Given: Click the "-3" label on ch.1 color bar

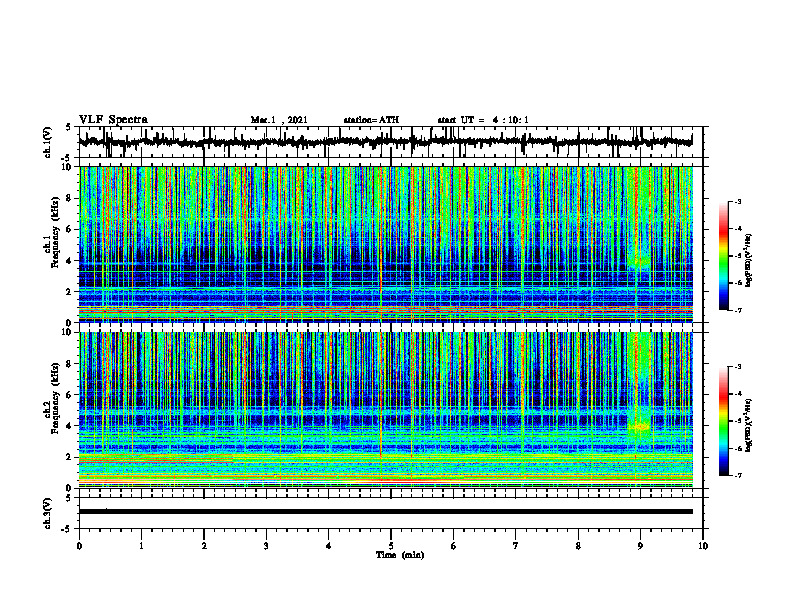Looking at the screenshot, I should (737, 201).
